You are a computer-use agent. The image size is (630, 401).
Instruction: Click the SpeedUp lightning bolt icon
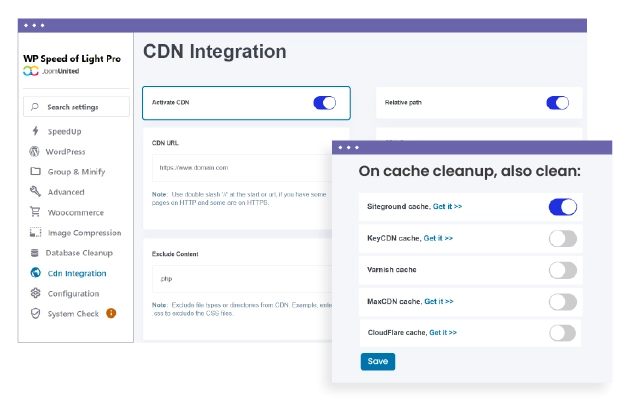click(x=35, y=131)
